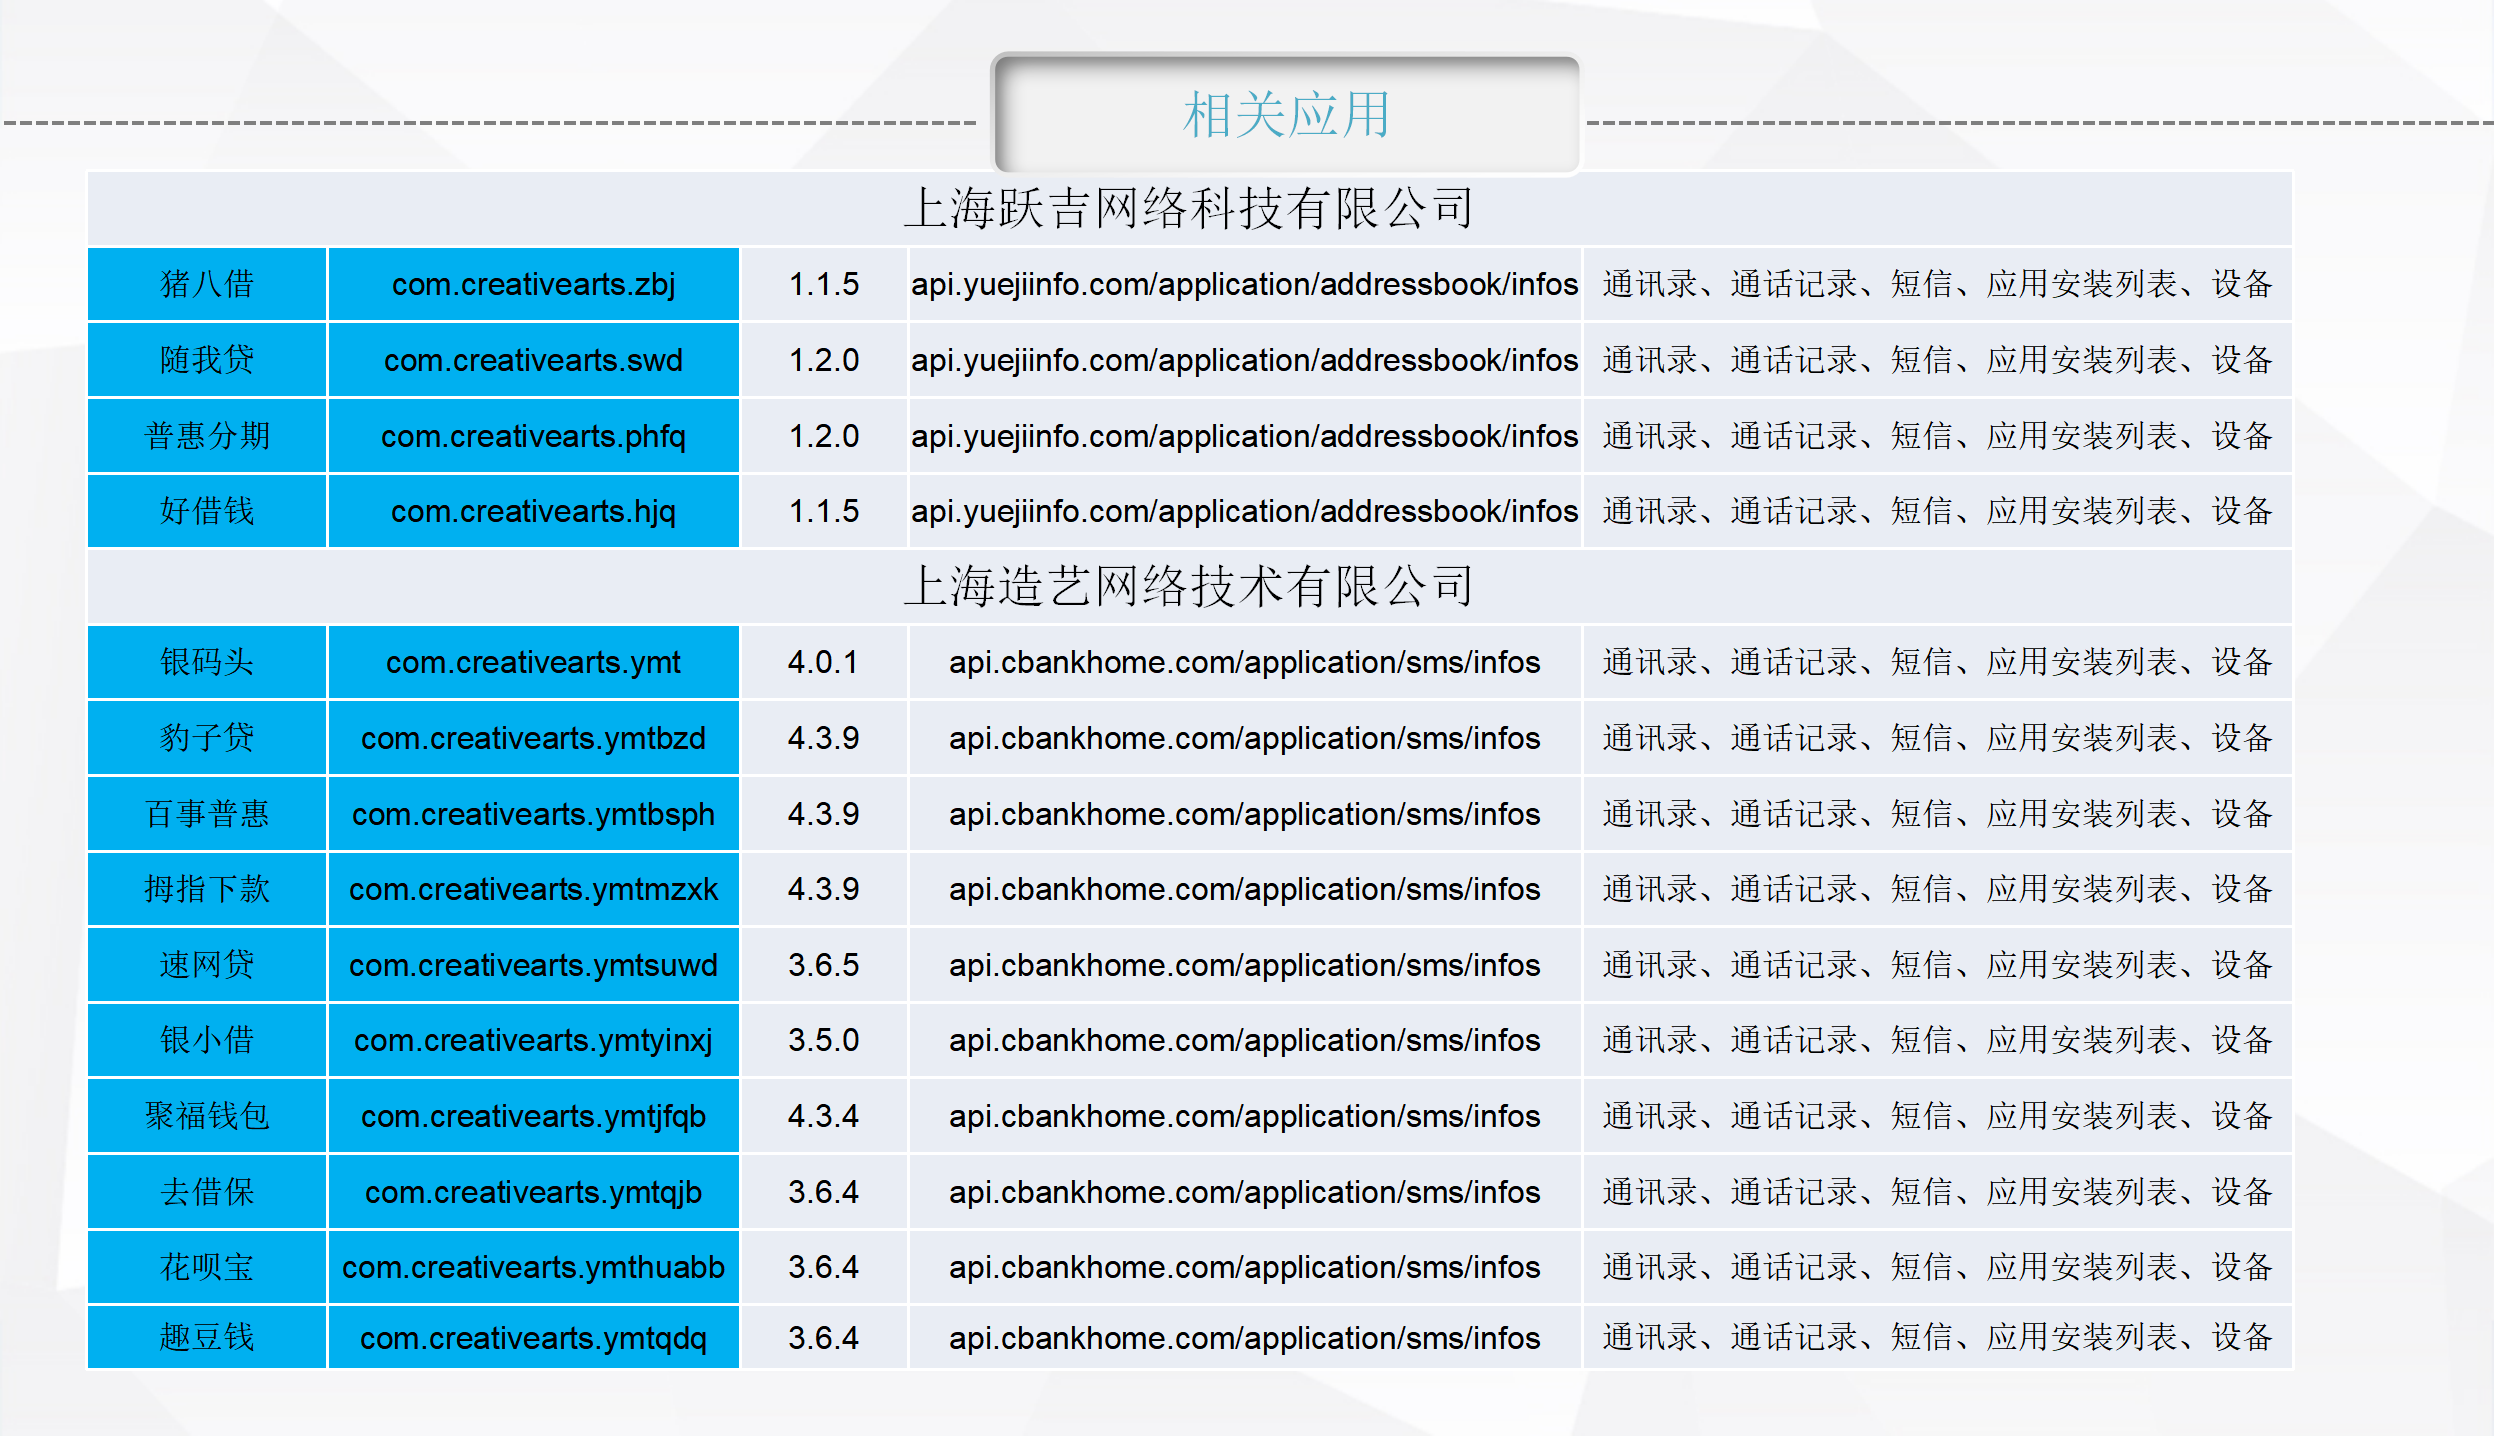Click the 相关应用 title box

pos(1285,114)
